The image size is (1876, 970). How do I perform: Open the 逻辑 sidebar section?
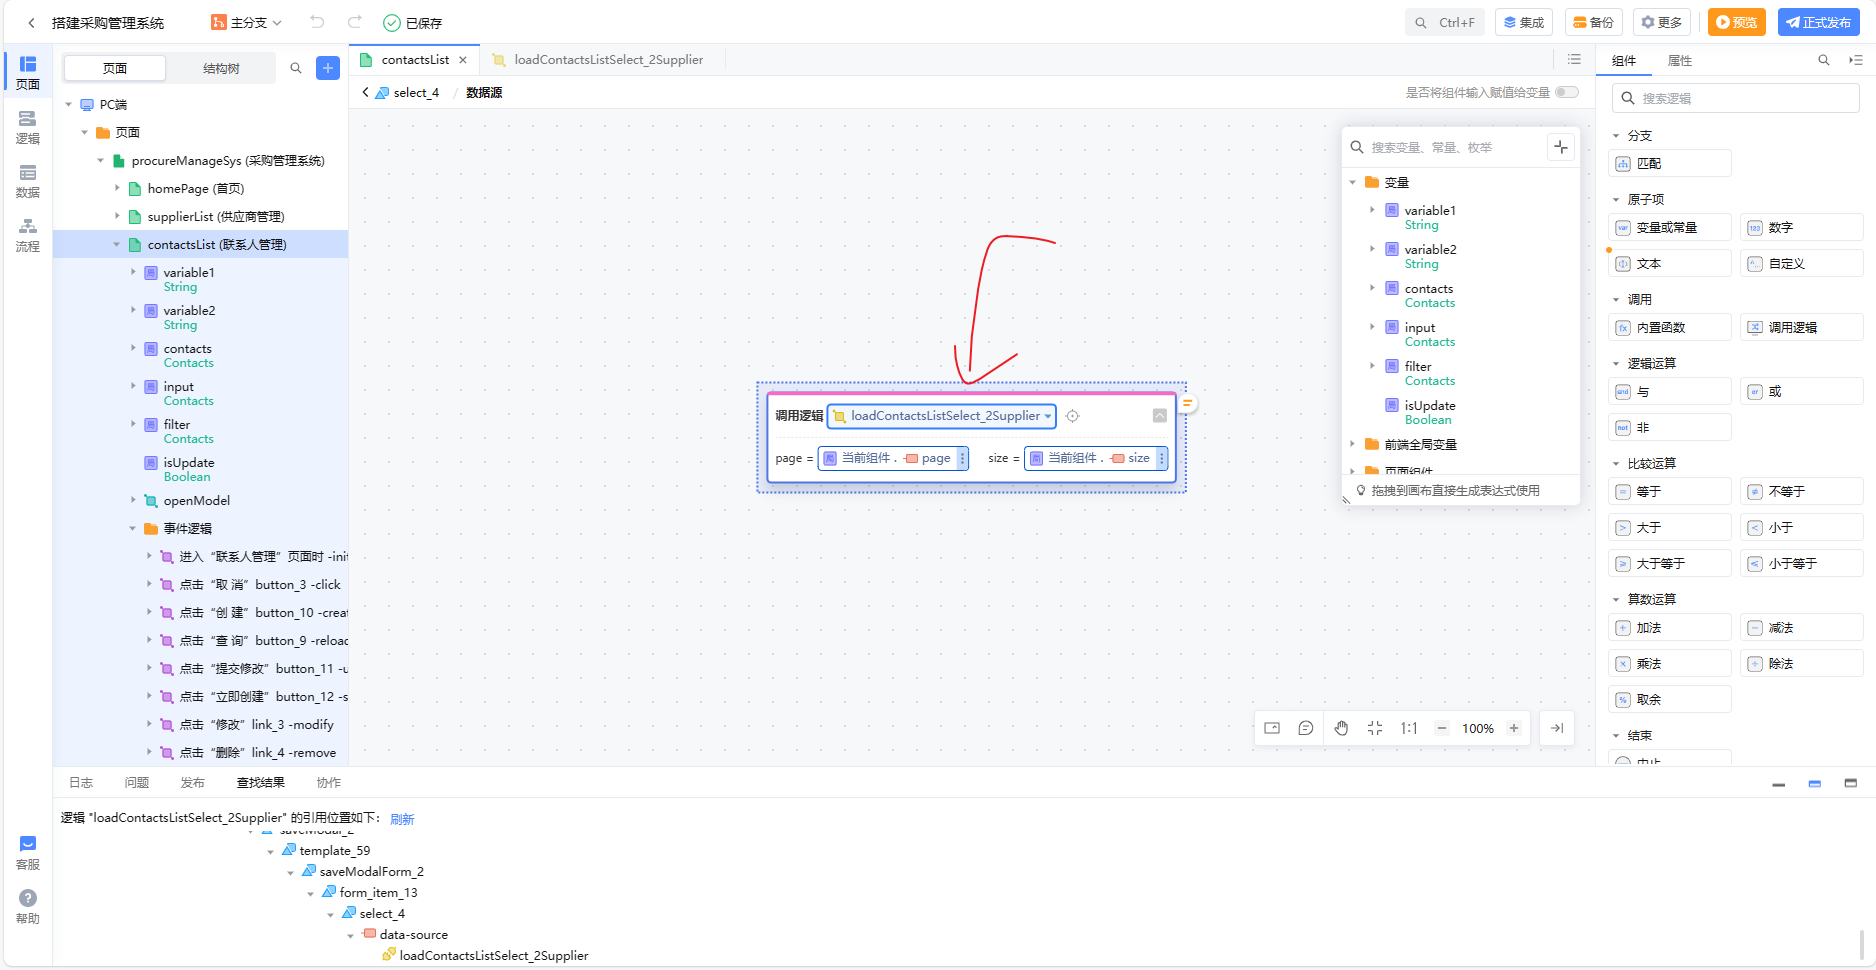28,127
